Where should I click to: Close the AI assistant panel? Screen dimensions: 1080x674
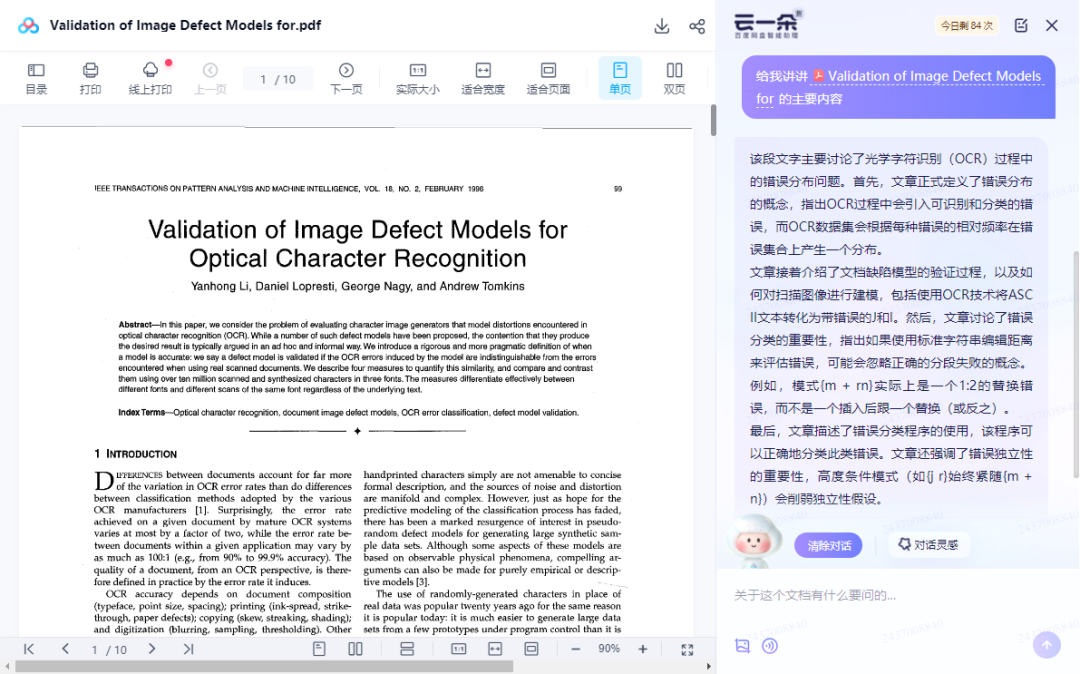(1052, 25)
